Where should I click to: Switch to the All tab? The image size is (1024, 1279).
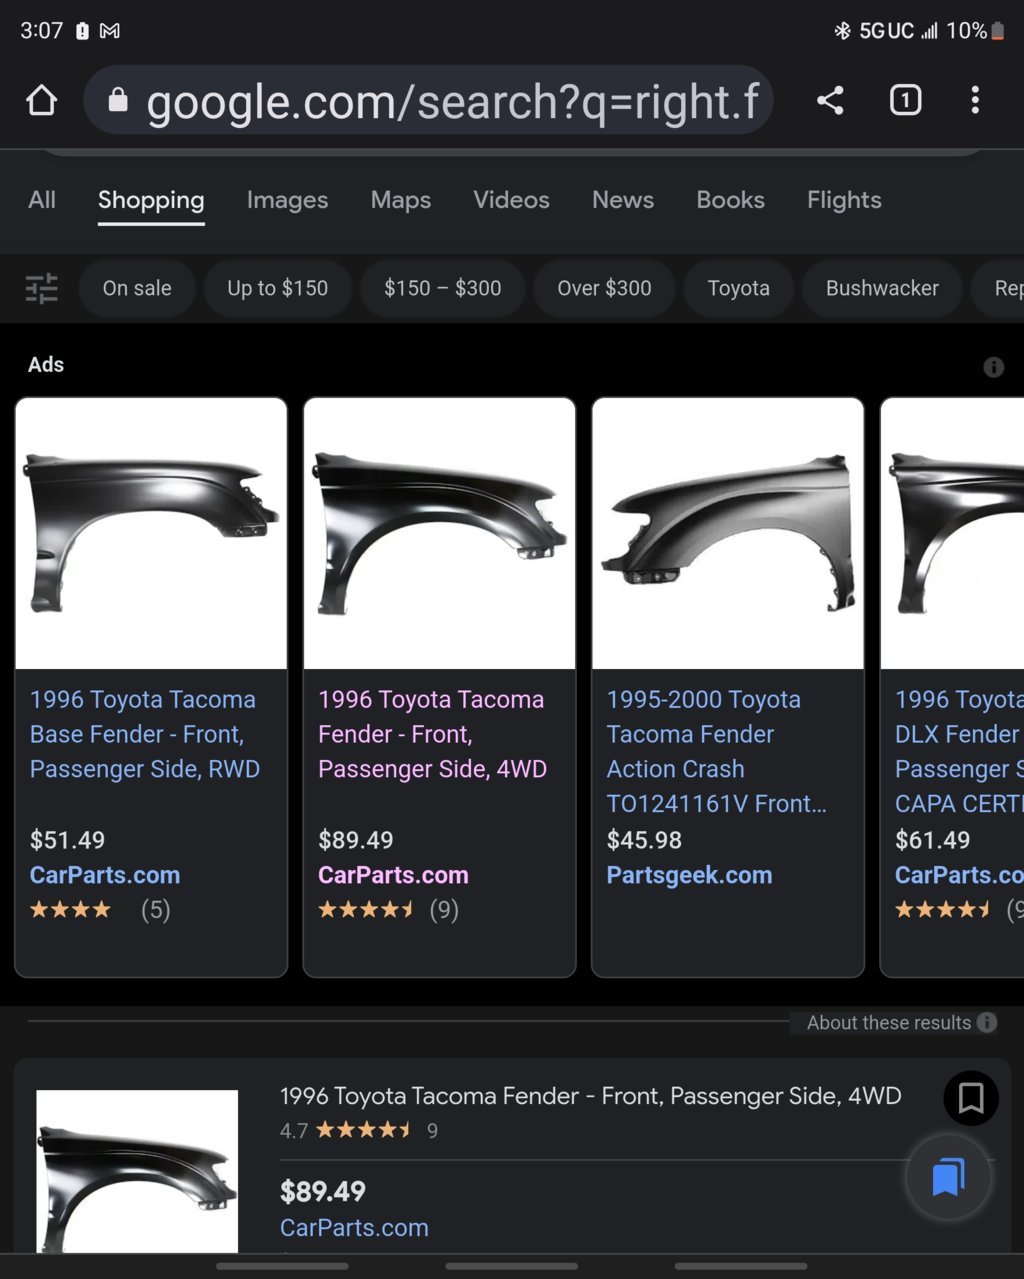click(42, 200)
